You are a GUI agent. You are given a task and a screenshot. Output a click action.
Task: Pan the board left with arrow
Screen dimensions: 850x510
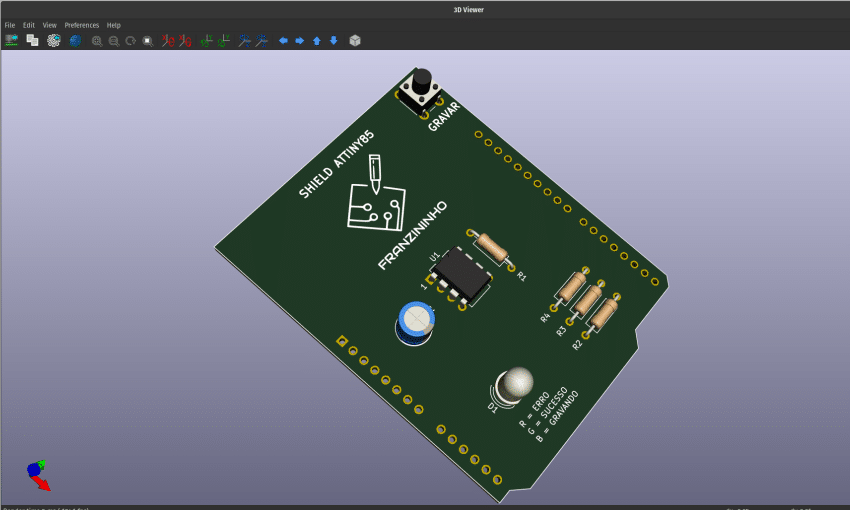[283, 41]
